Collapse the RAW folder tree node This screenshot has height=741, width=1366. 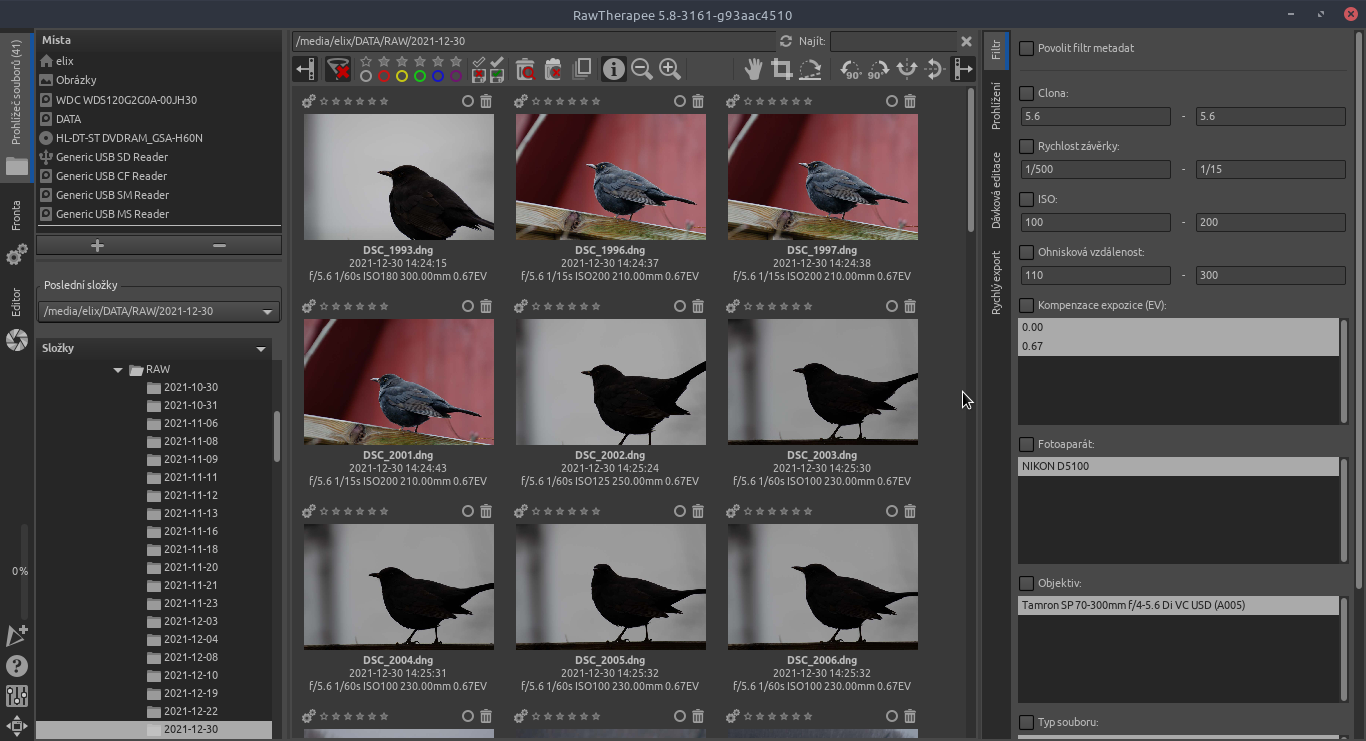tap(118, 370)
